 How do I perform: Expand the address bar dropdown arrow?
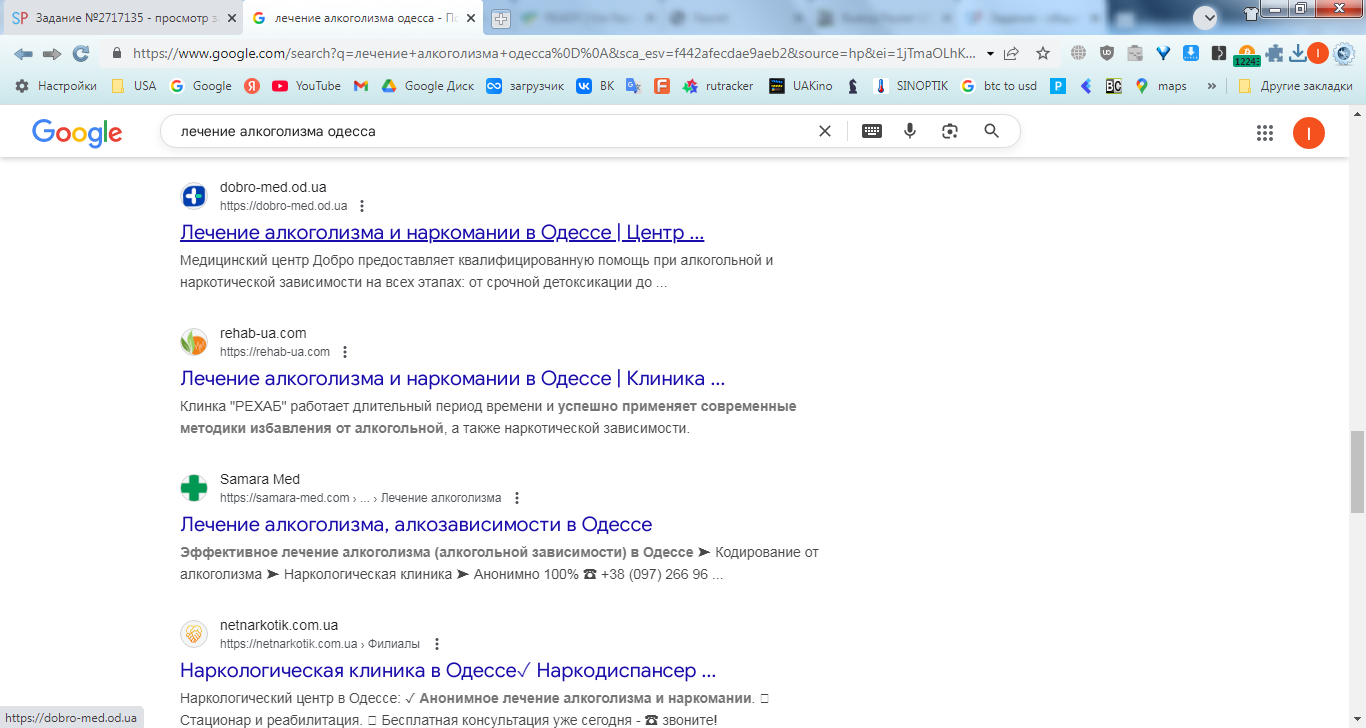pyautogui.click(x=990, y=54)
